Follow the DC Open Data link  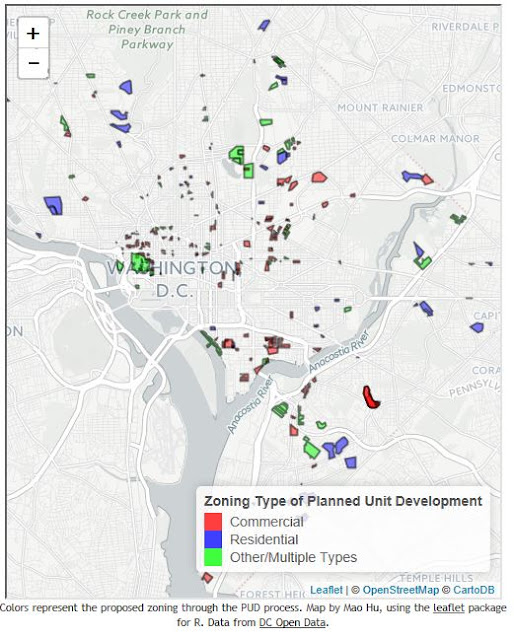click(292, 622)
